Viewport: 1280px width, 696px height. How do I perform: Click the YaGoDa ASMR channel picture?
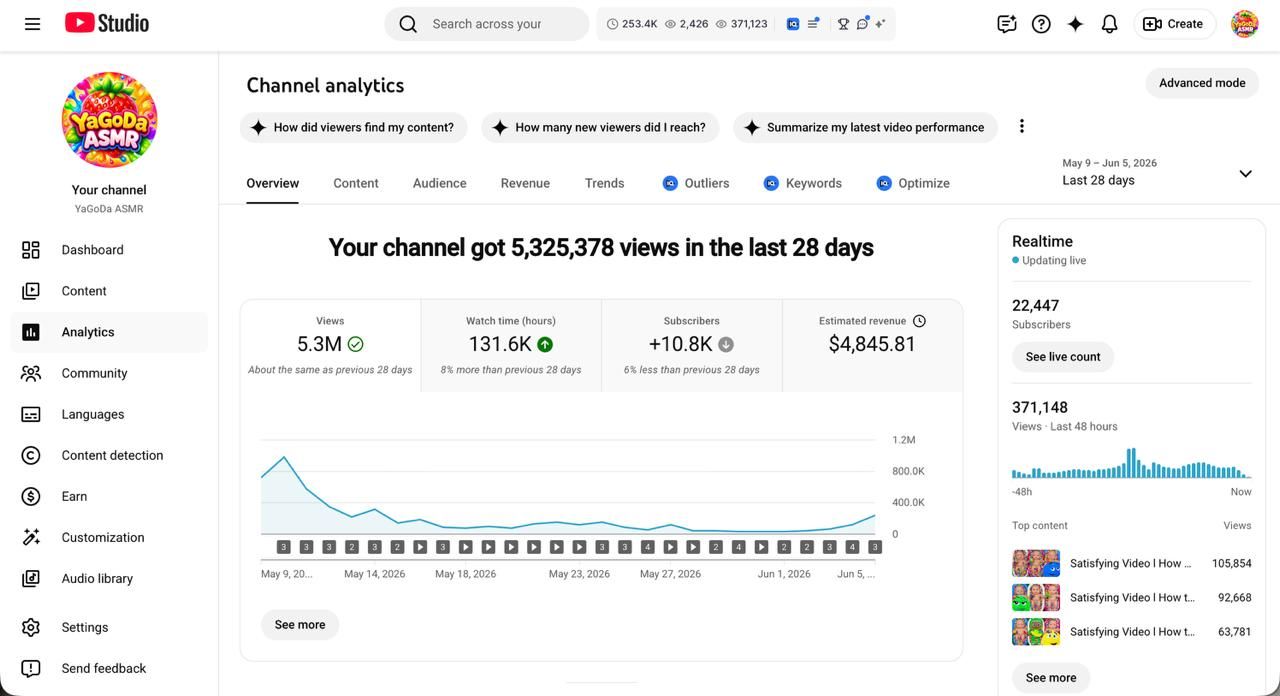109,119
